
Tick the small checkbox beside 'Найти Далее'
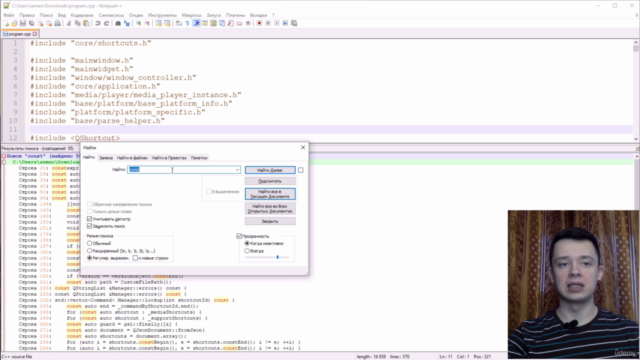(x=301, y=170)
